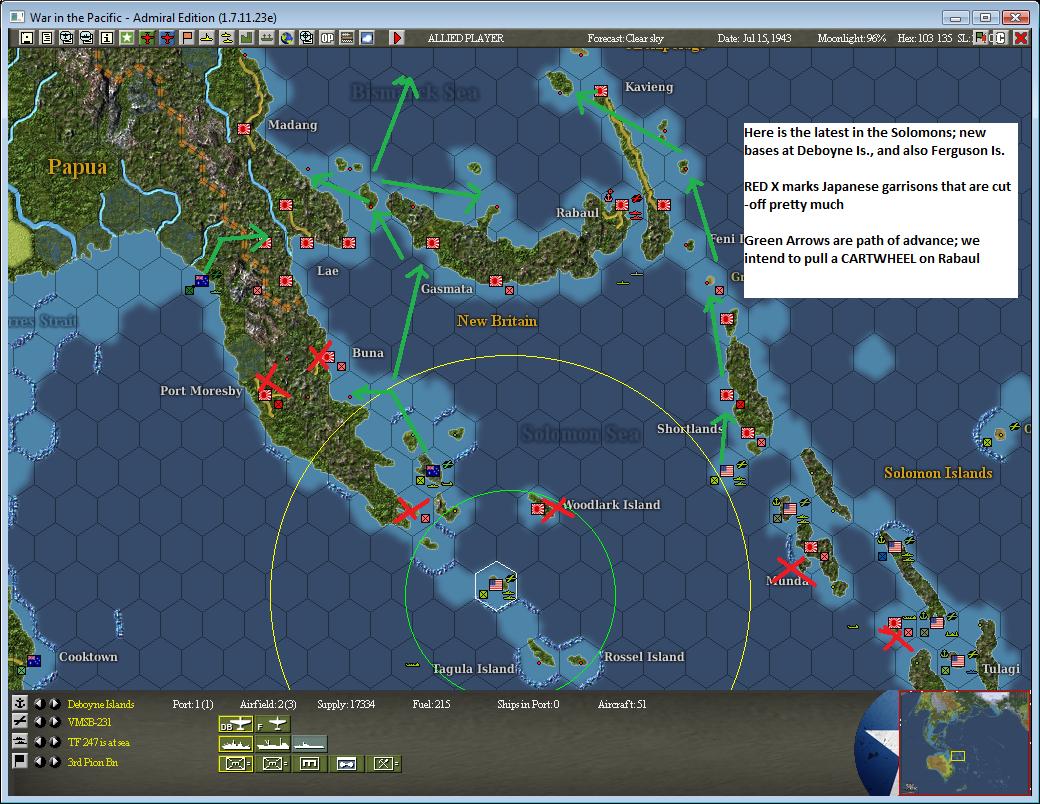Go to previous base using left arrow

(x=40, y=704)
